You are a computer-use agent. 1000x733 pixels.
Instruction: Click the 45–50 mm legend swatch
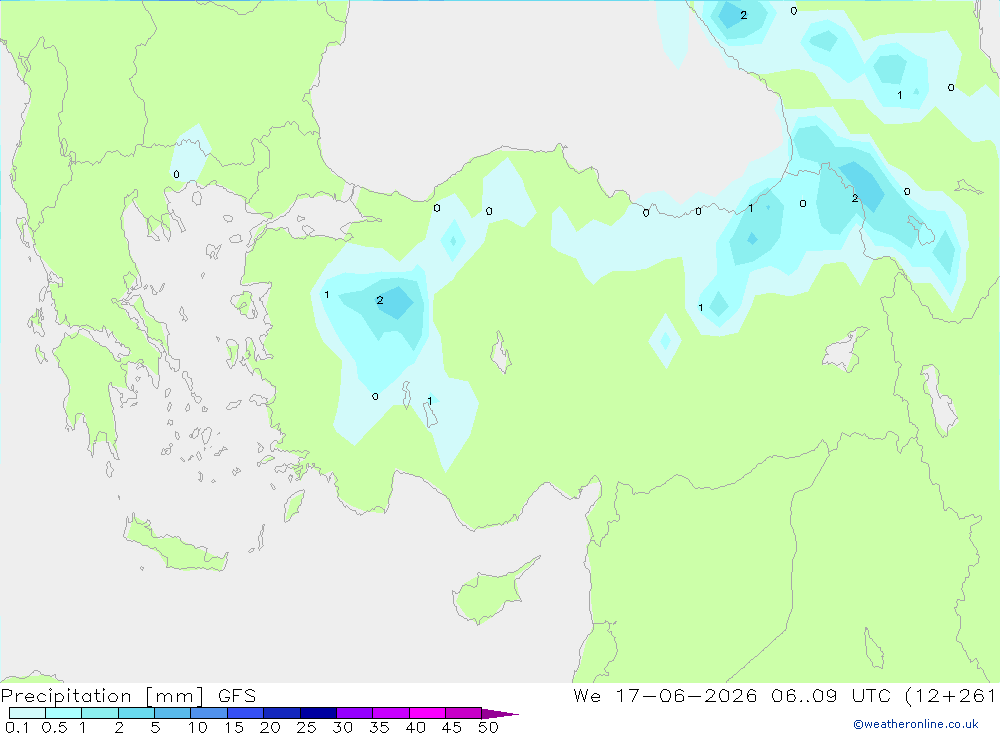[464, 713]
